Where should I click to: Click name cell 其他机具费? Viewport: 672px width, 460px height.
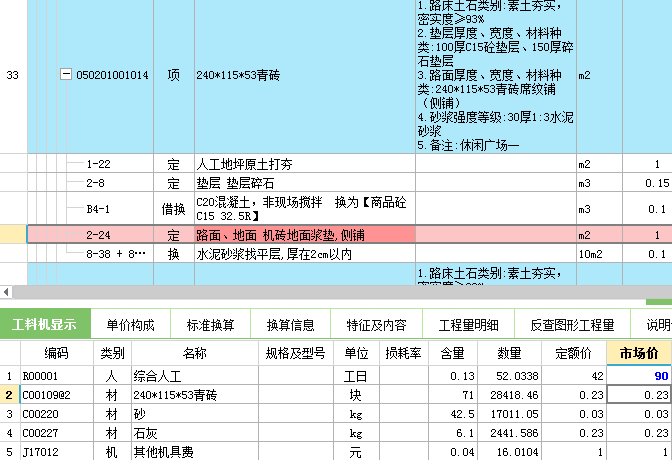[x=195, y=451]
